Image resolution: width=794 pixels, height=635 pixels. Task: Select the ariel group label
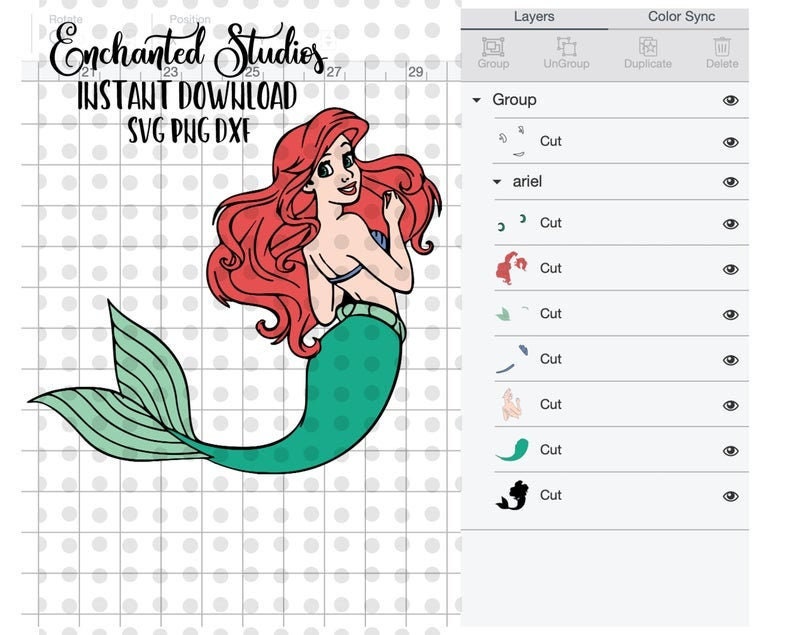coord(527,181)
